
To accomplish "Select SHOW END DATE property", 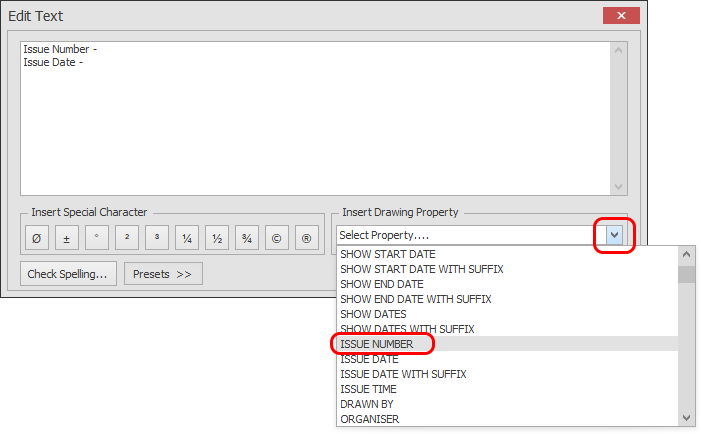I will pyautogui.click(x=507, y=284).
